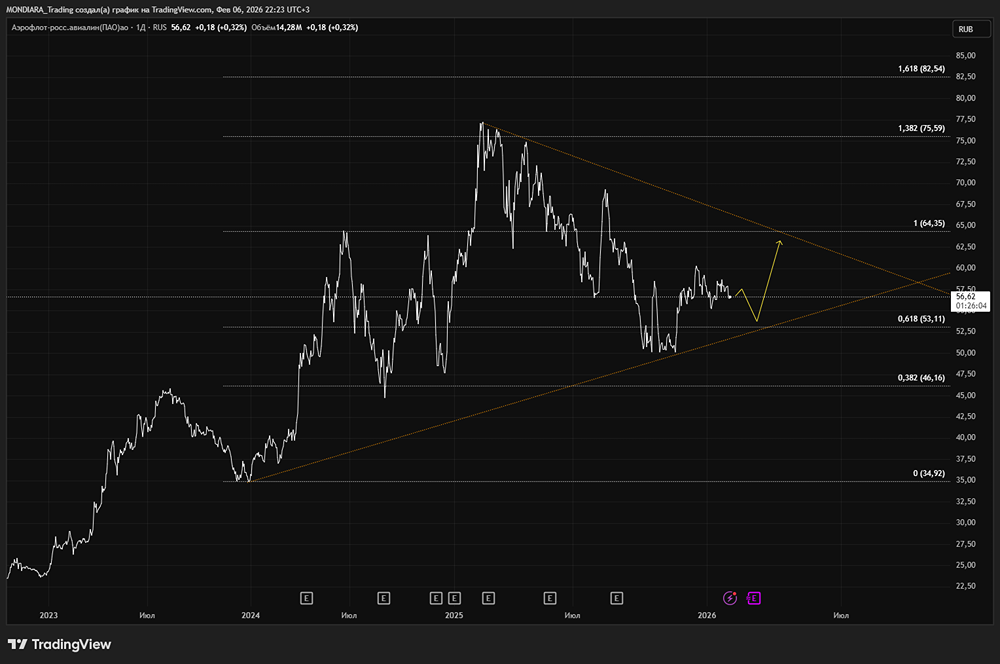1000x664 pixels.
Task: Click the TradingView logo
Action: click(x=59, y=644)
